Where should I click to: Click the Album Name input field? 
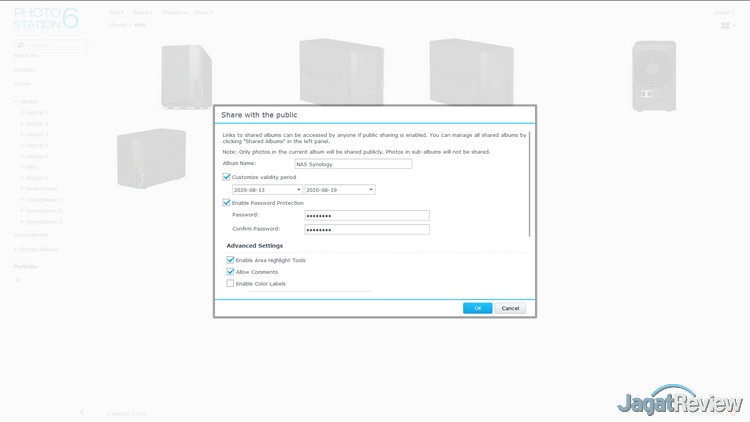click(x=353, y=164)
